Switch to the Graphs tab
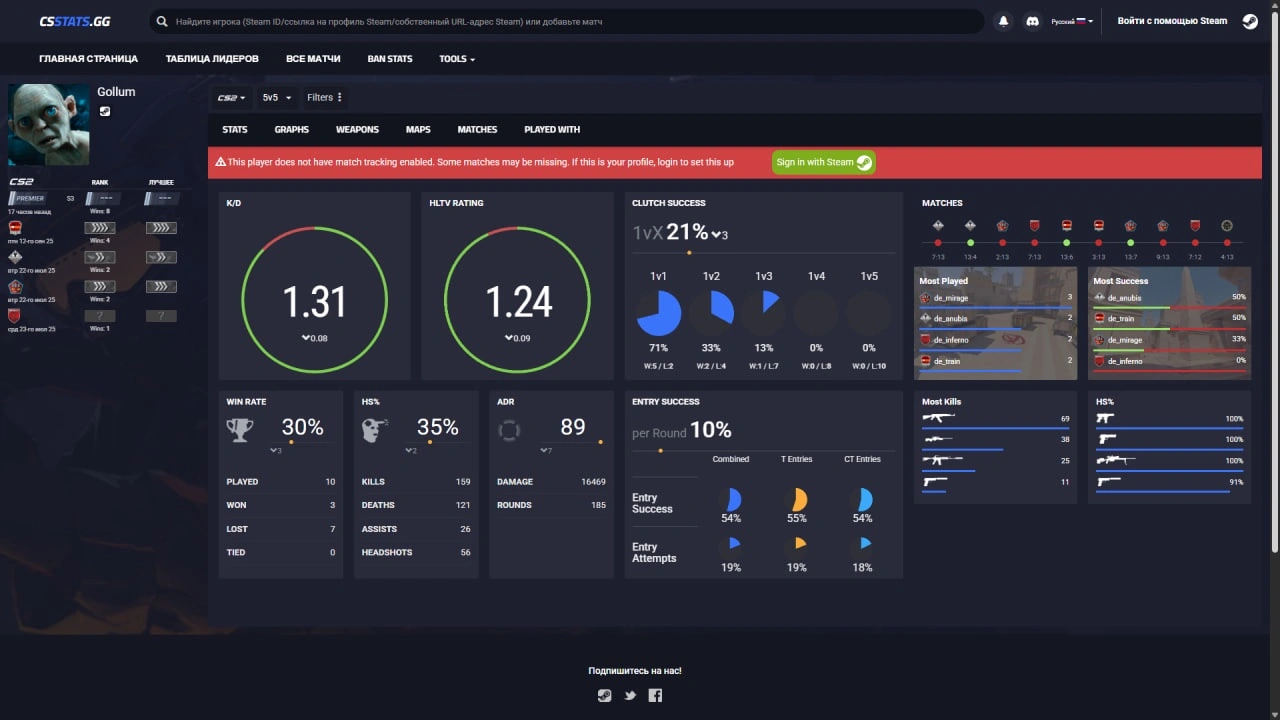 click(x=292, y=129)
